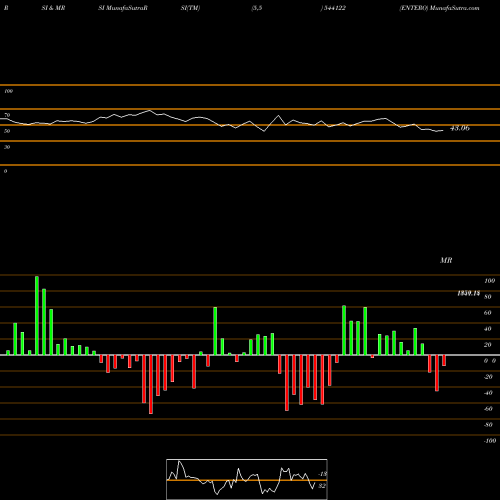The width and height of the screenshot is (500, 500).
Task: Click the '(5,5' parameter text in header
Action: 257,8
